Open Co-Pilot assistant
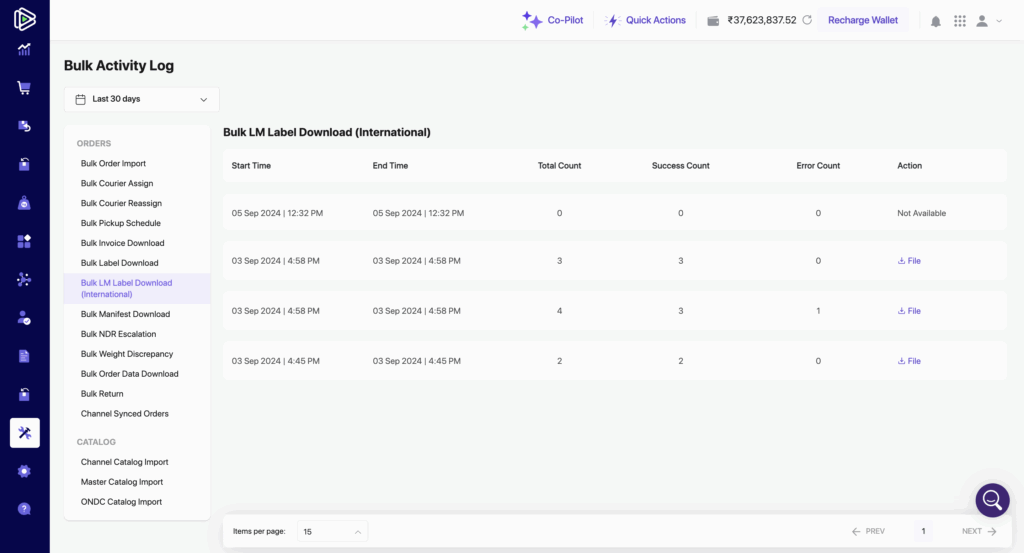Image resolution: width=1024 pixels, height=553 pixels. 553,20
